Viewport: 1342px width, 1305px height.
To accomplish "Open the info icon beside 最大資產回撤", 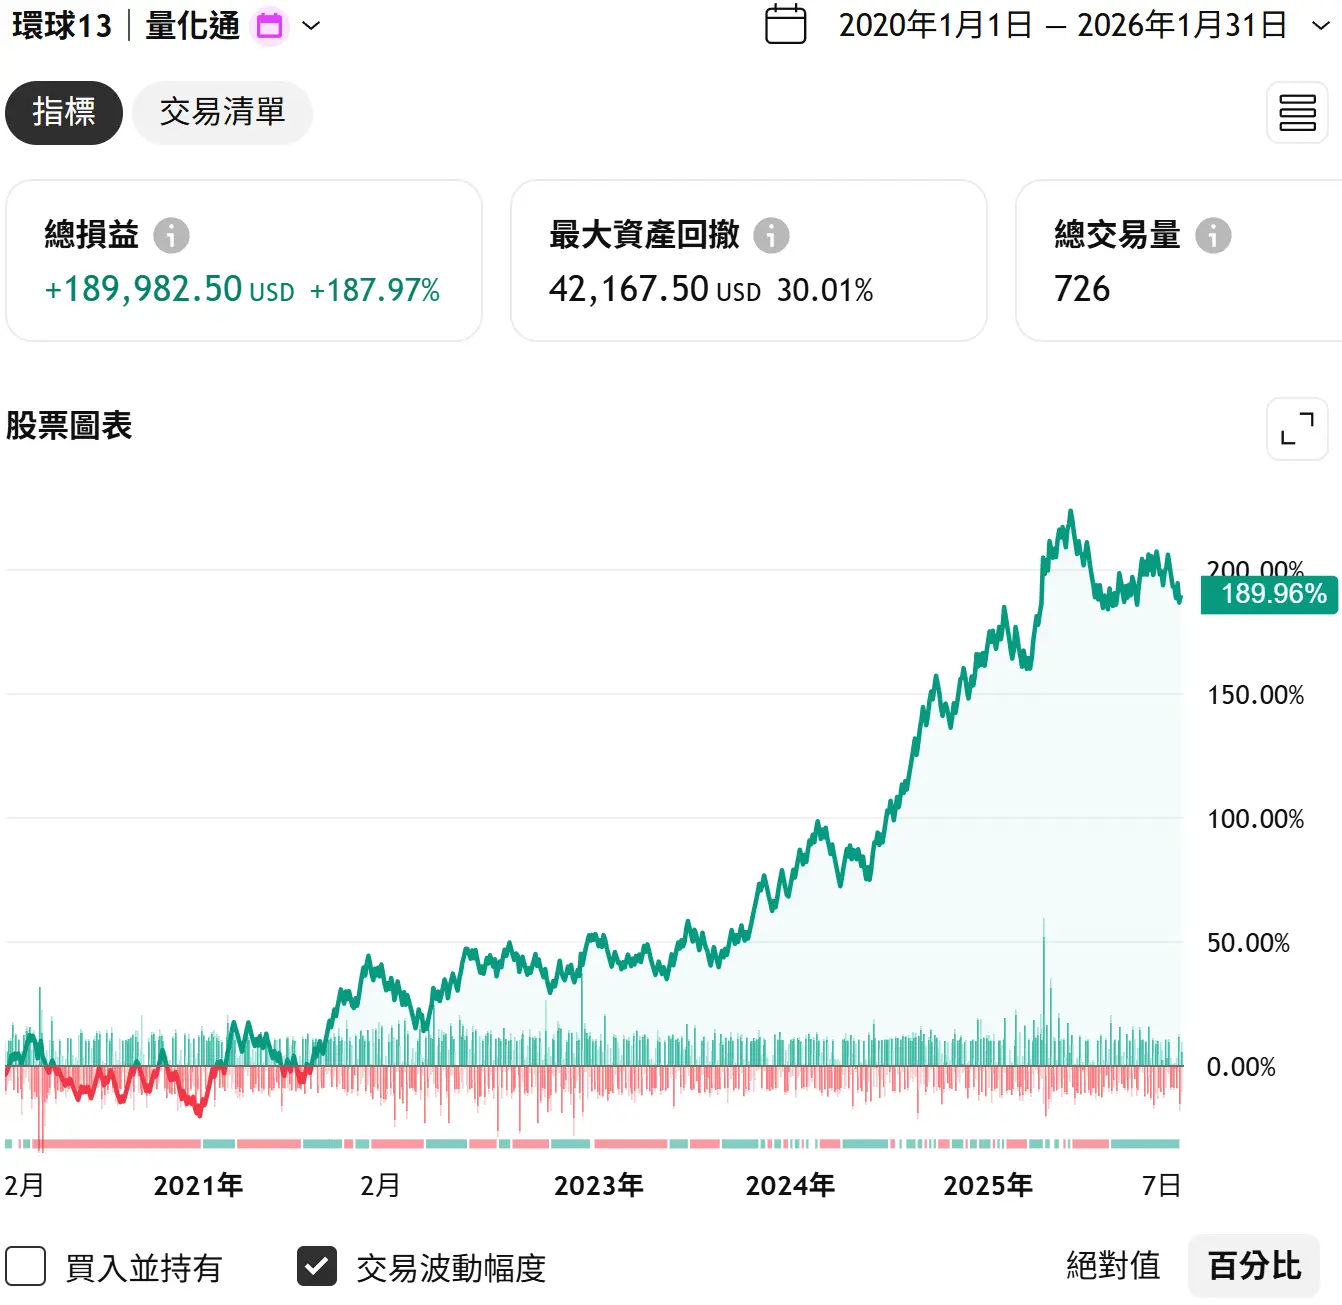I will [x=771, y=236].
